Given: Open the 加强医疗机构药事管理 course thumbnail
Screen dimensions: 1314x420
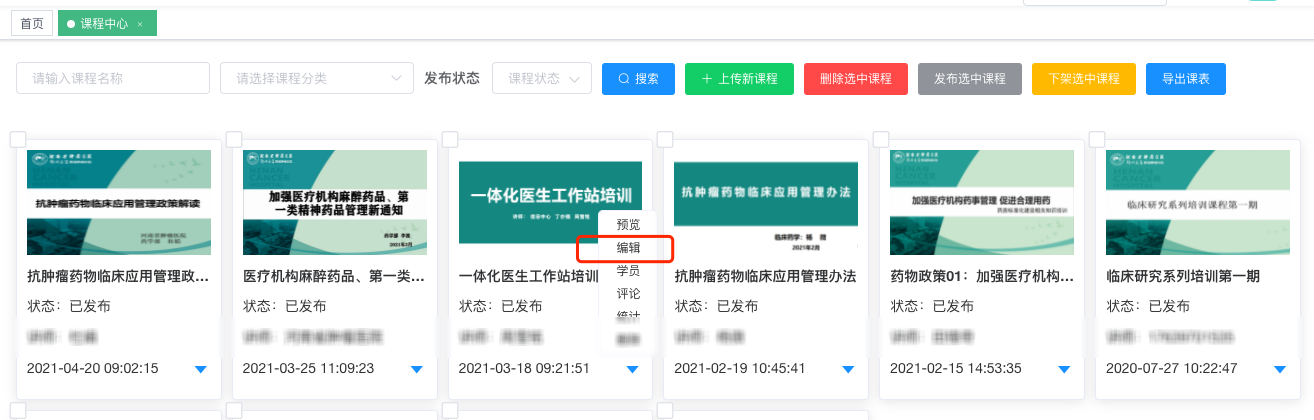Looking at the screenshot, I should click(x=983, y=203).
